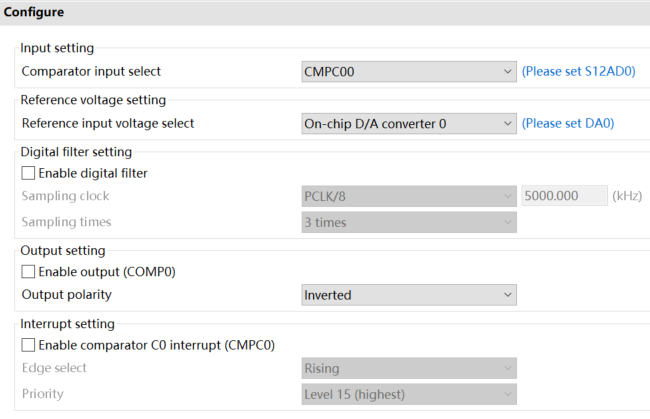
Task: Click the Configure panel header
Action: 35,13
